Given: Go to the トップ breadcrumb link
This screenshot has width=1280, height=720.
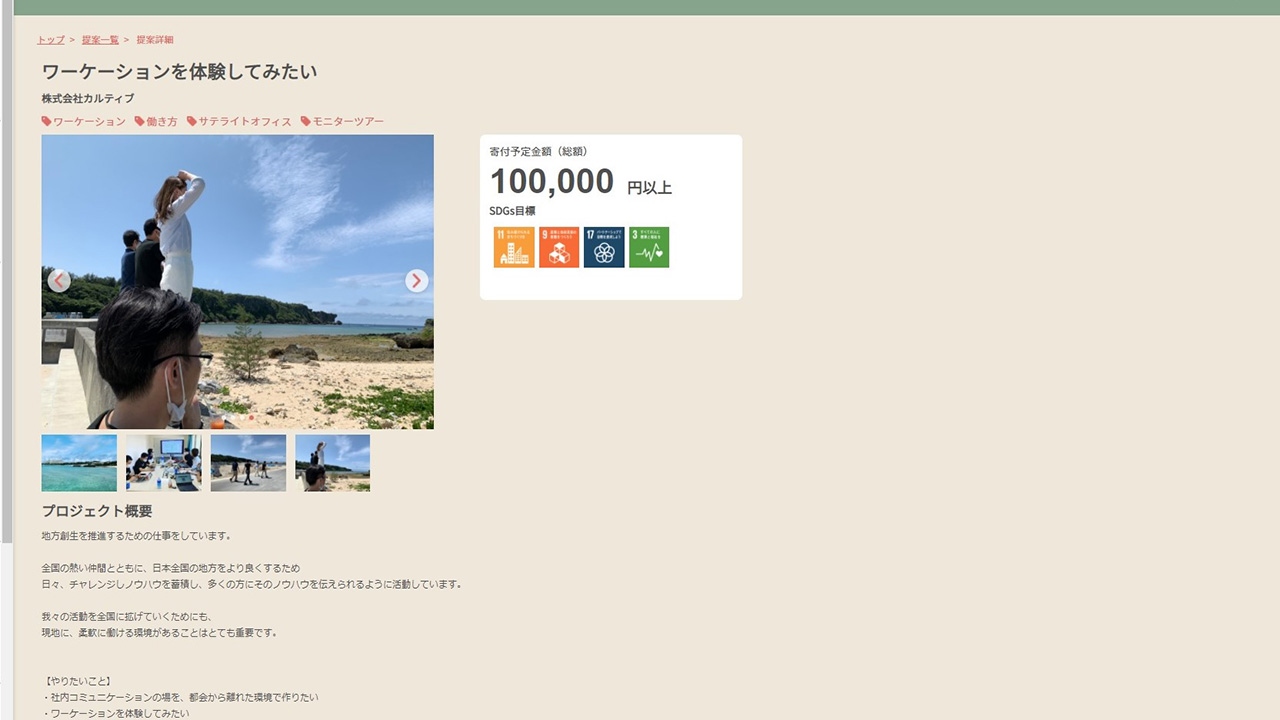Looking at the screenshot, I should point(51,40).
